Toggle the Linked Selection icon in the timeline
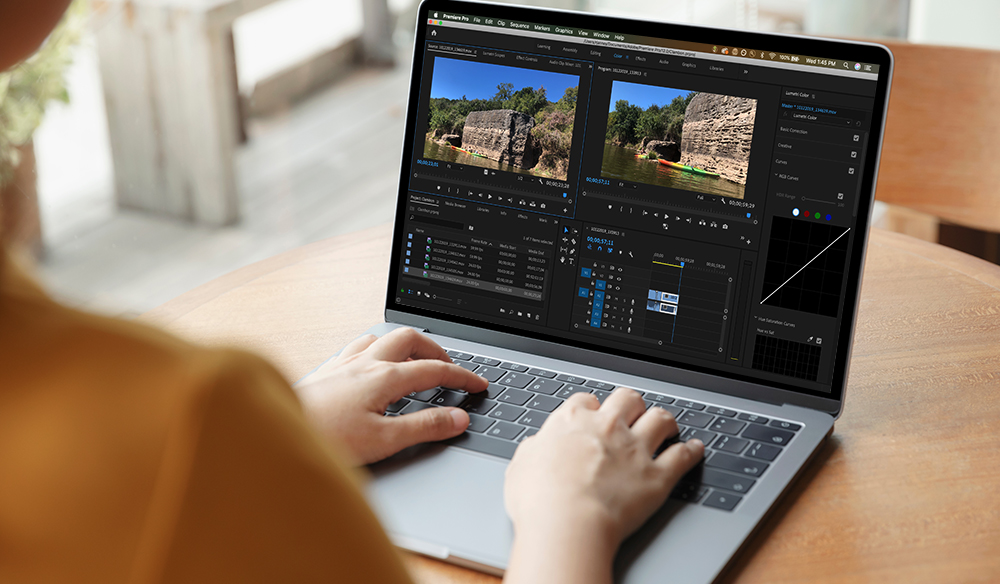Screen dimensions: 1000x584 (x=609, y=250)
